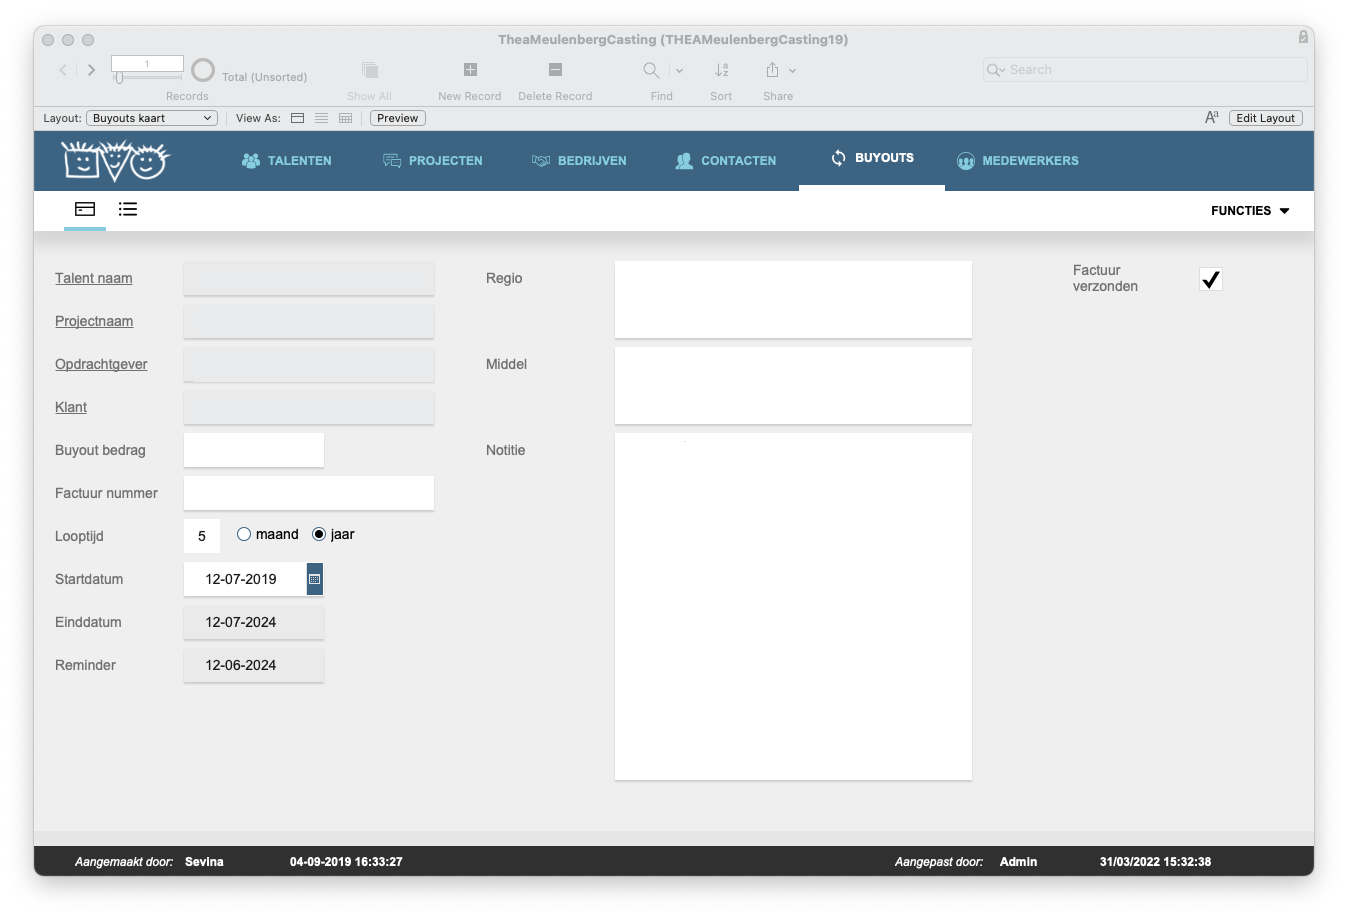Open the Talenten tab
Viewport: 1348px width, 918px height.
(287, 160)
